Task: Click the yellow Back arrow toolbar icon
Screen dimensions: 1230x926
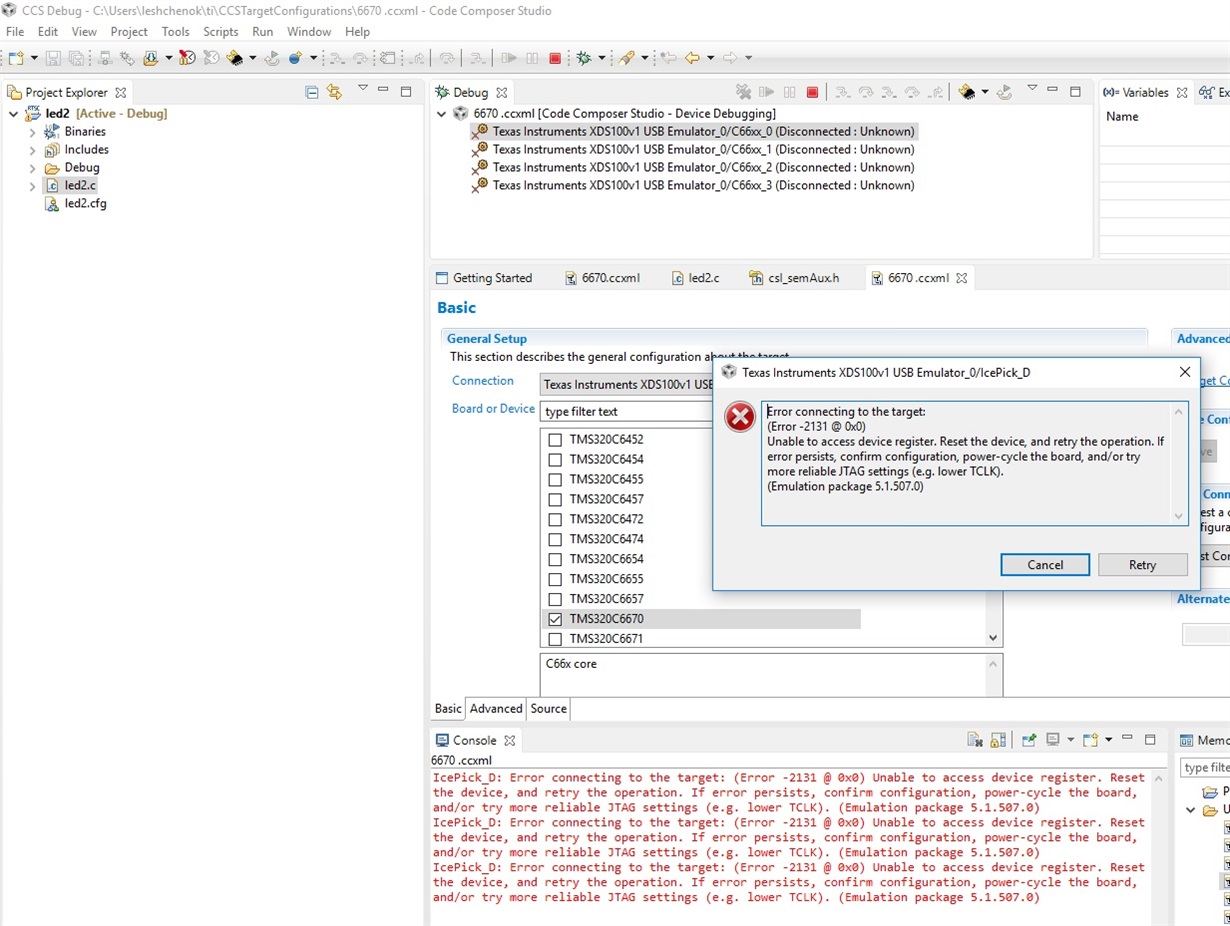Action: (x=692, y=58)
